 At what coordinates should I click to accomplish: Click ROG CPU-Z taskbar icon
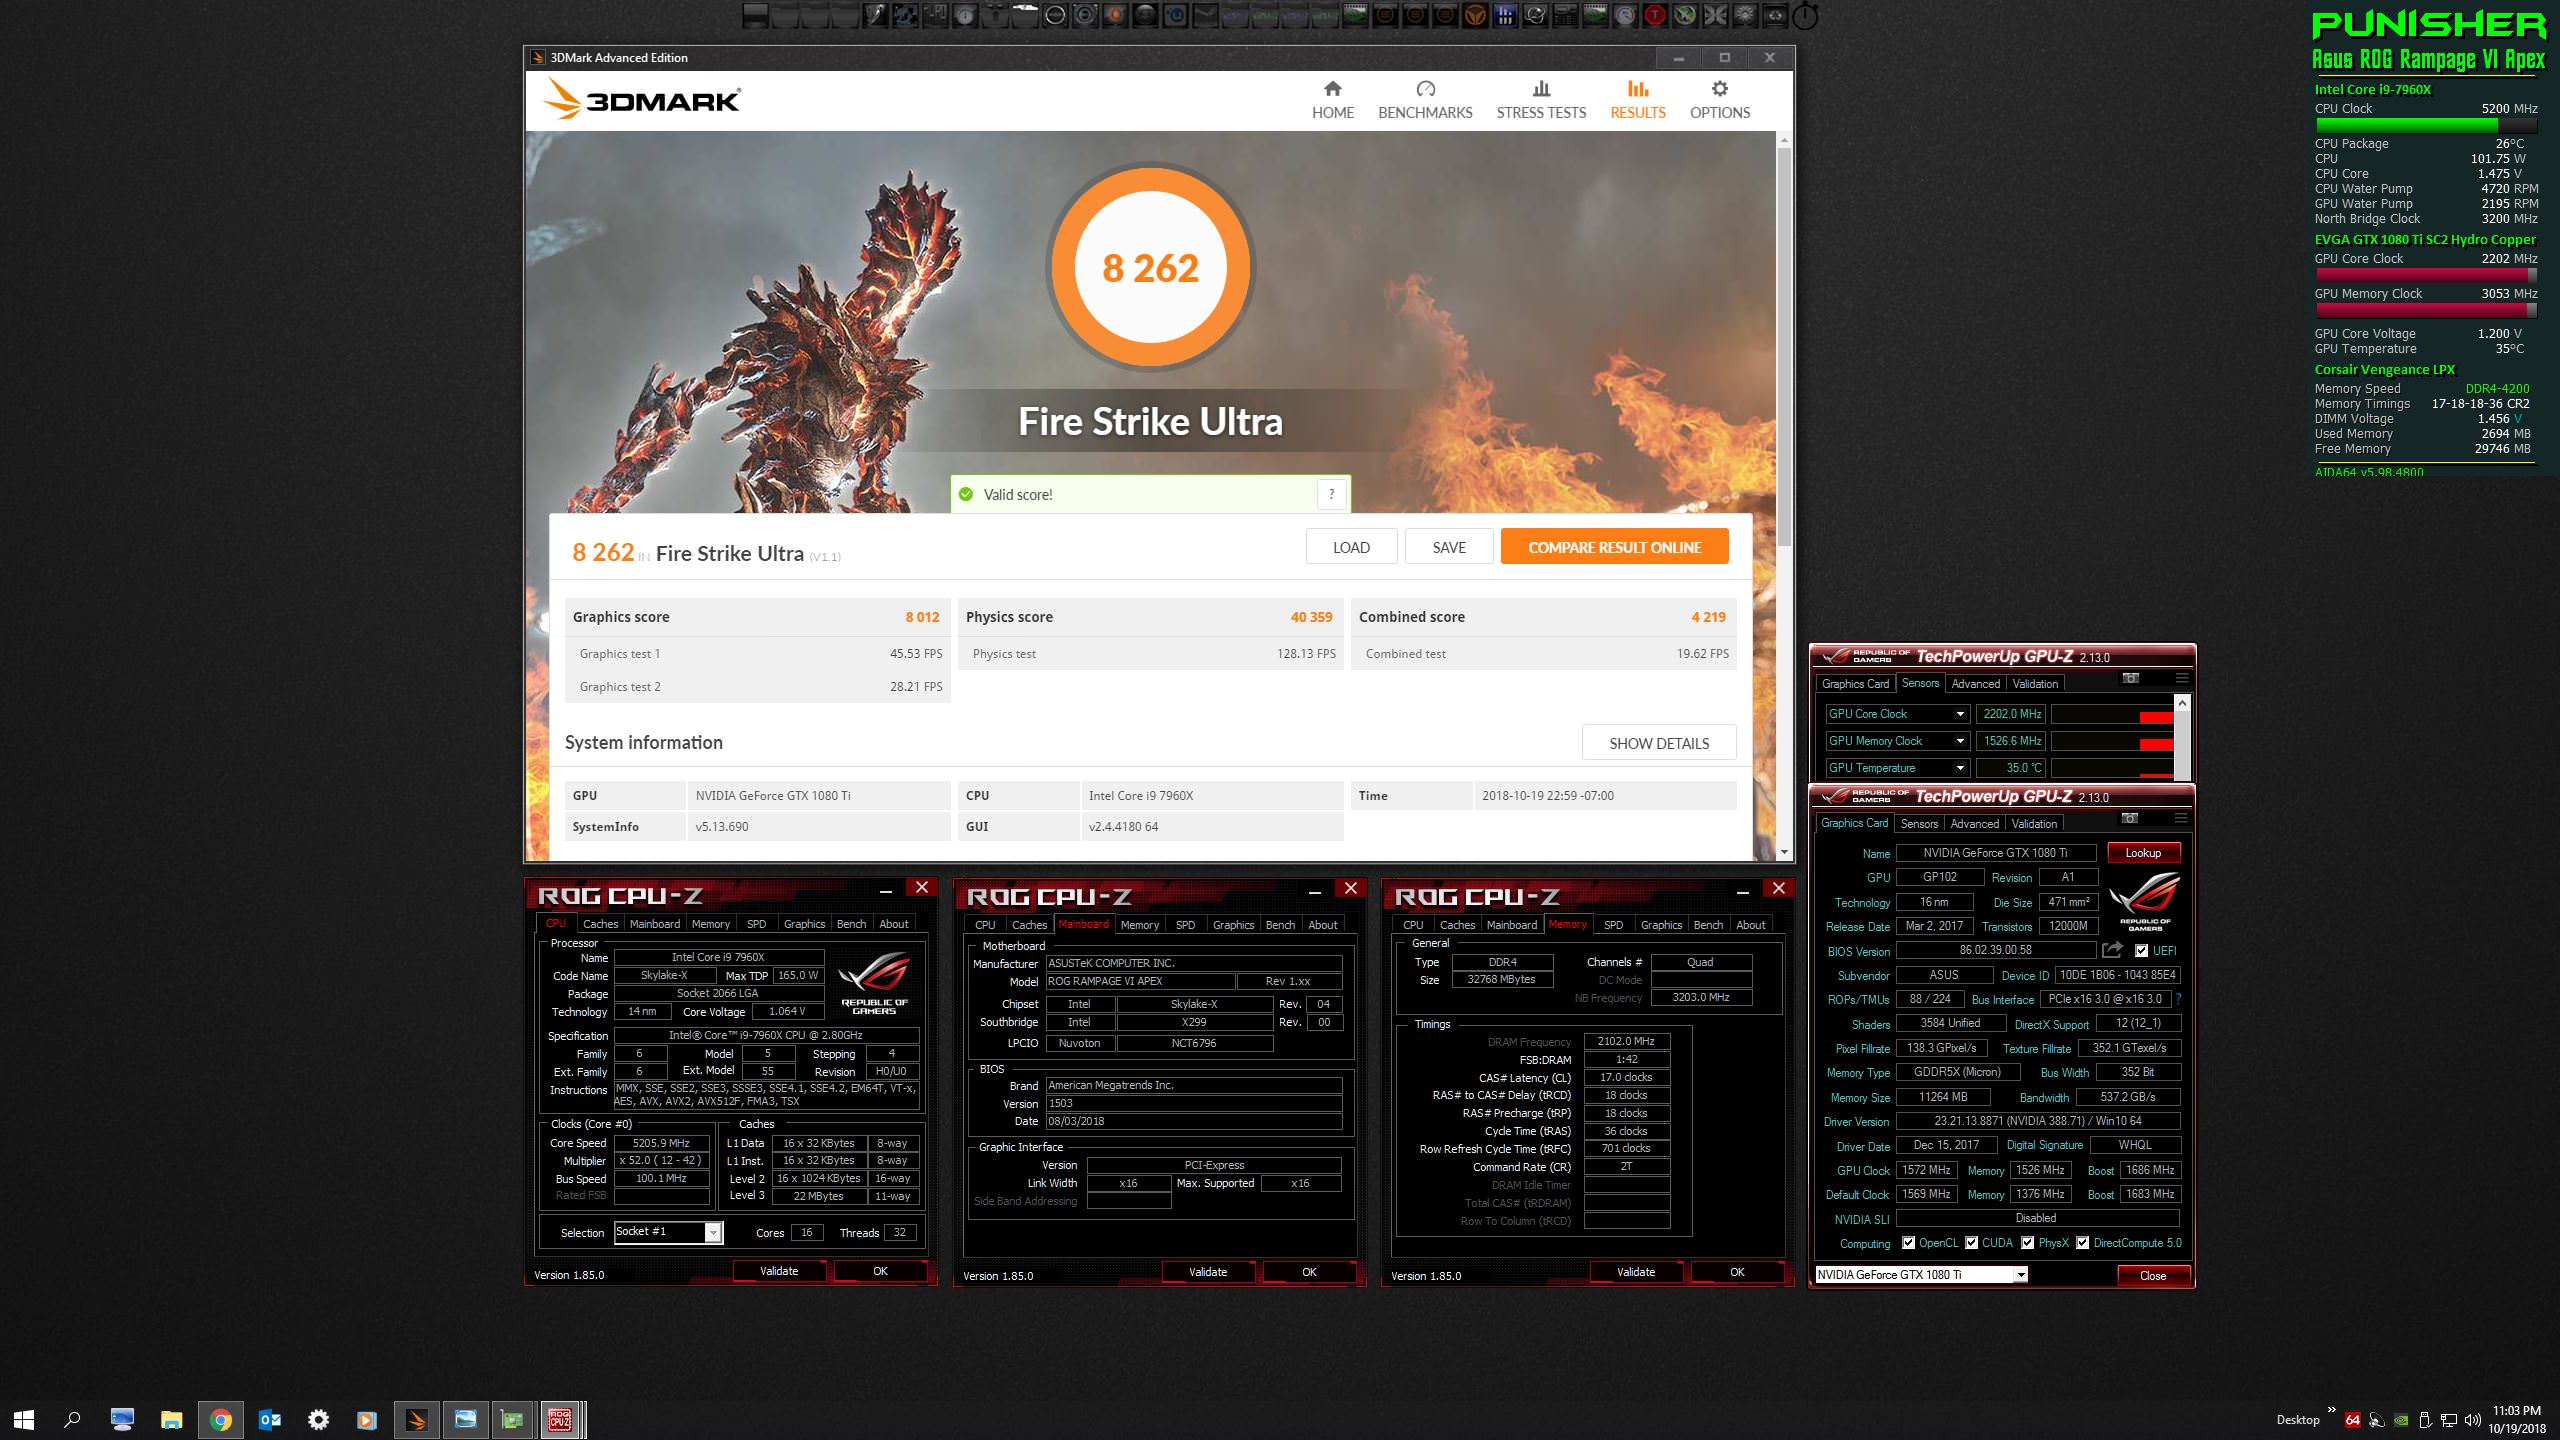pyautogui.click(x=560, y=1419)
